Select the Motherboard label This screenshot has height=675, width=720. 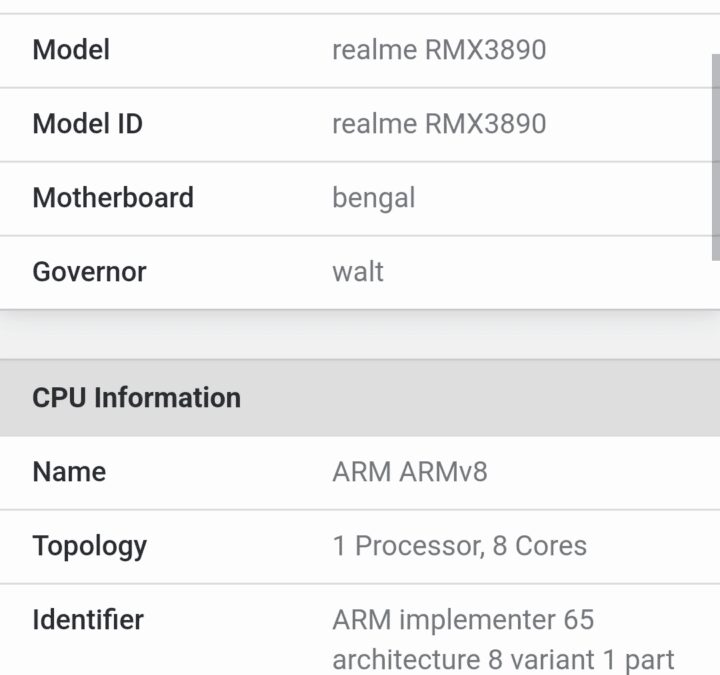click(113, 198)
